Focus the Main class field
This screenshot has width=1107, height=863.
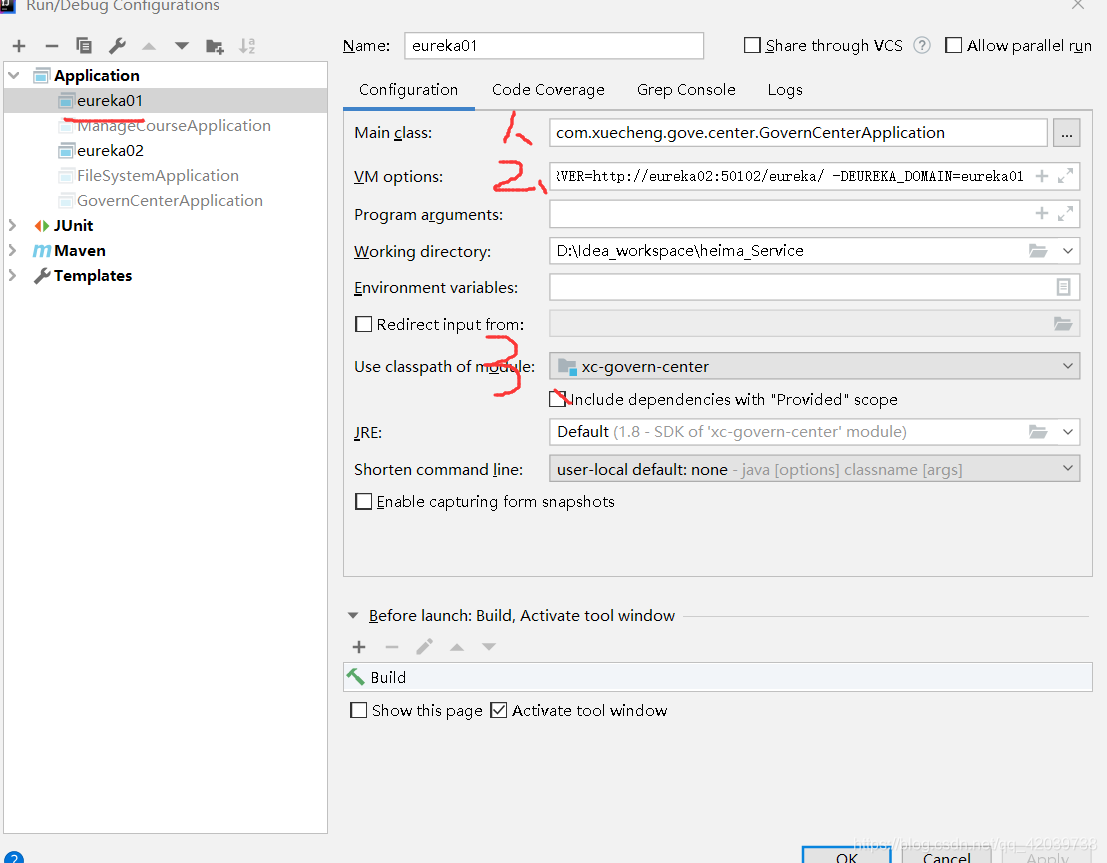(x=798, y=133)
